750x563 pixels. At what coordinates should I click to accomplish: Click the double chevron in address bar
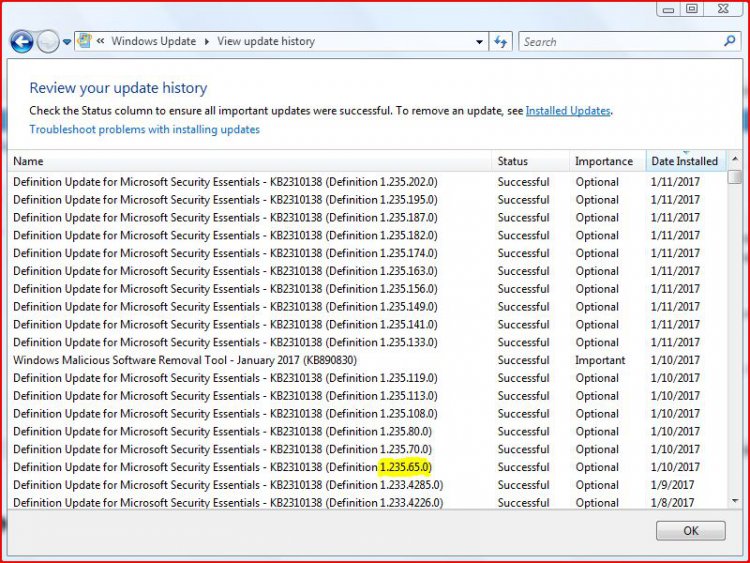(x=100, y=41)
